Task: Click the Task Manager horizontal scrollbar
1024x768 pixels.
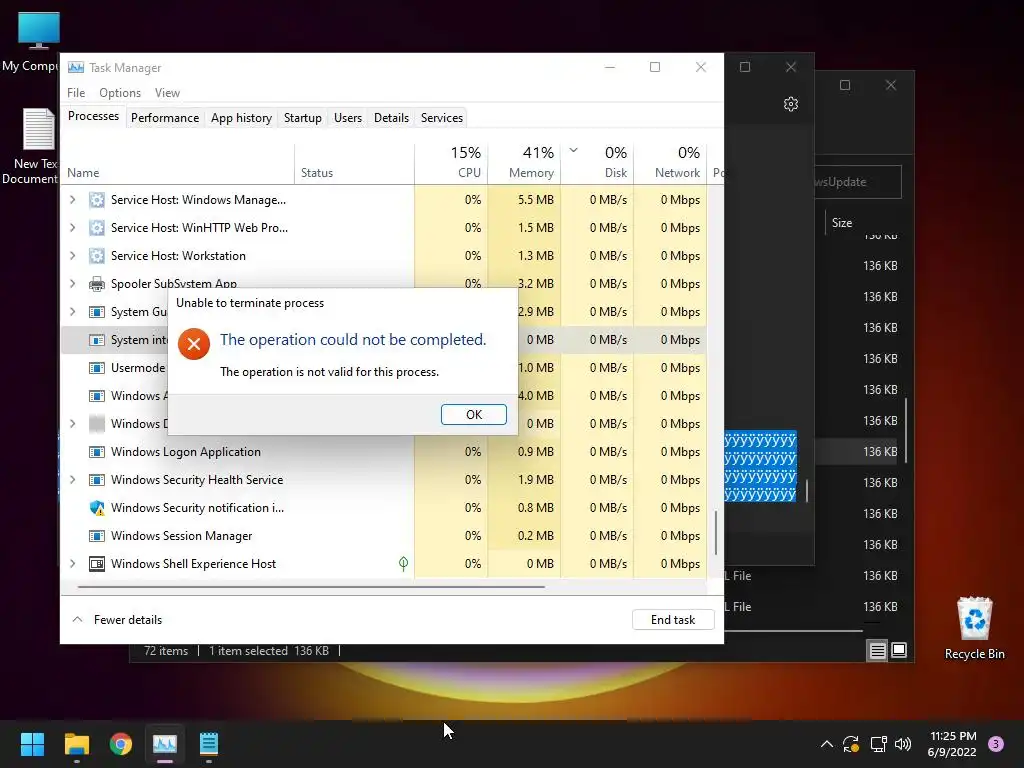Action: [311, 587]
